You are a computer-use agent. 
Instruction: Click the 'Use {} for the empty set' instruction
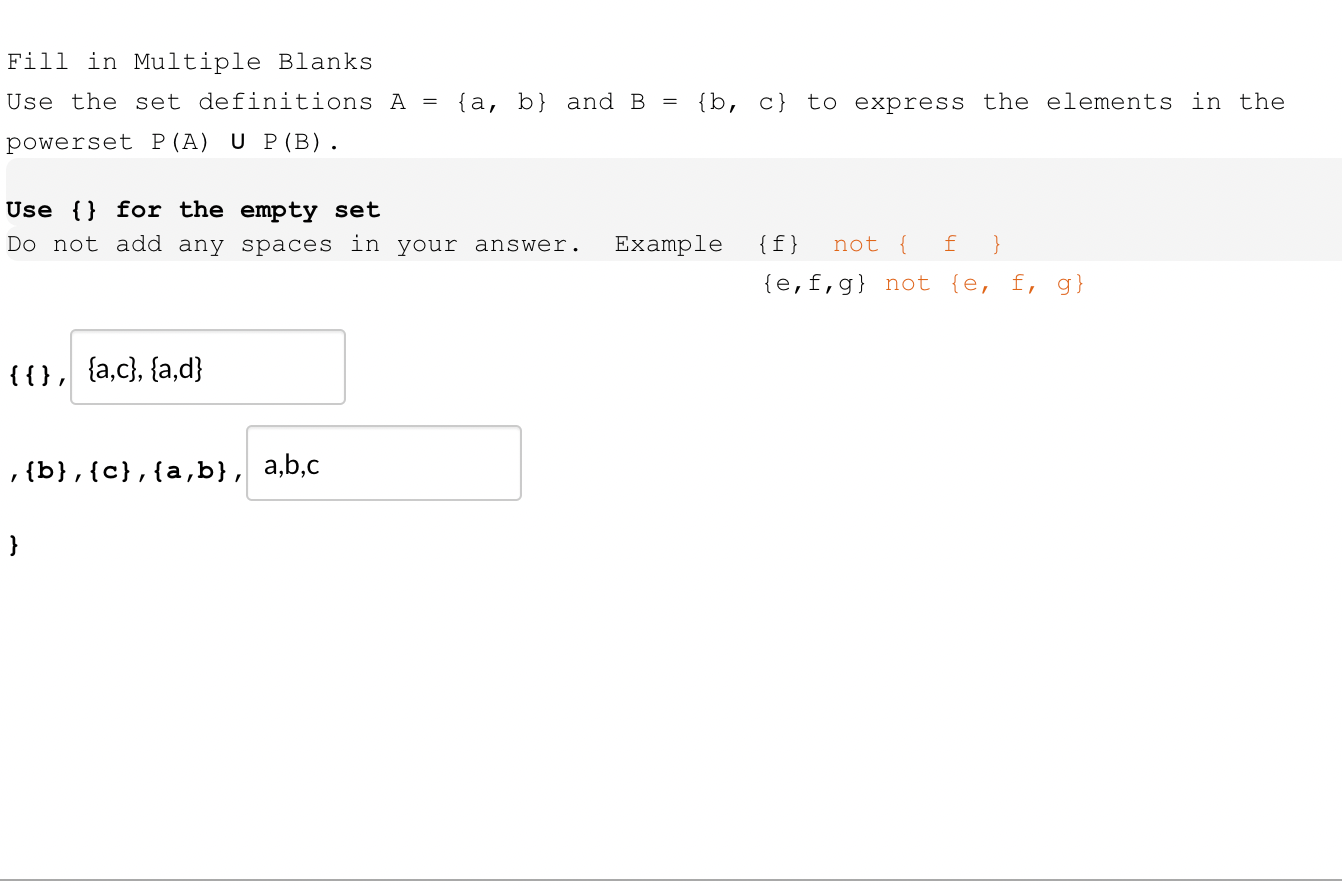point(193,209)
